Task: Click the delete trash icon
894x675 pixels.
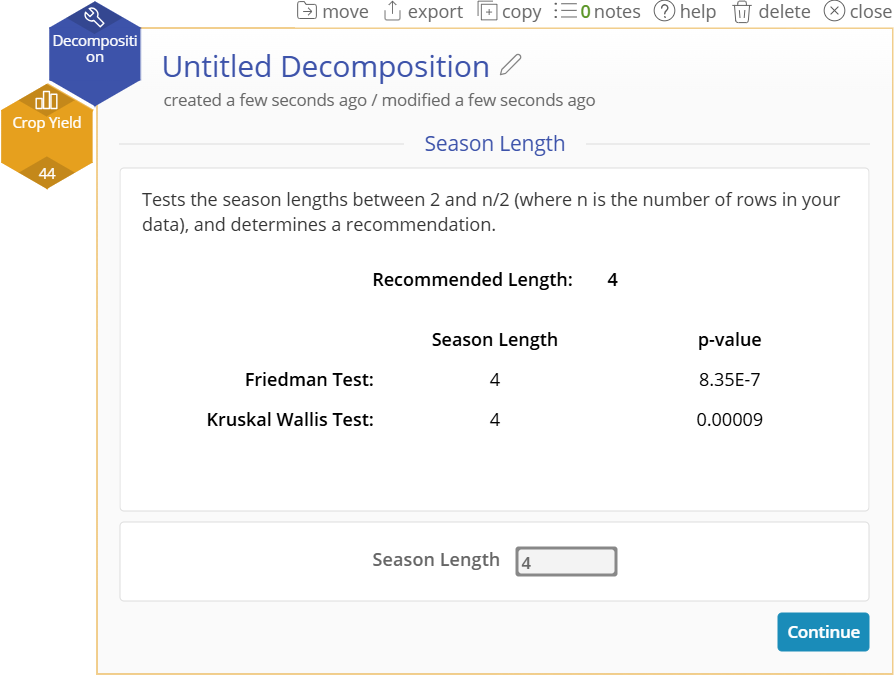Action: (742, 12)
